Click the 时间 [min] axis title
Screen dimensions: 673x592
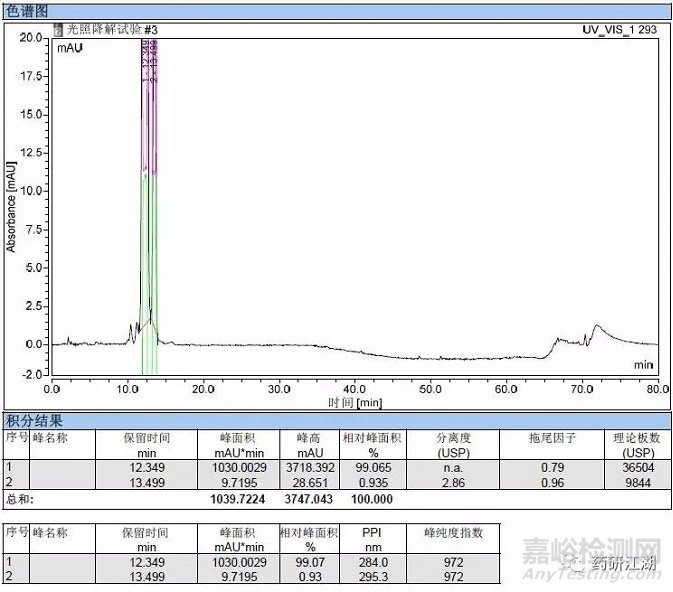(x=355, y=402)
